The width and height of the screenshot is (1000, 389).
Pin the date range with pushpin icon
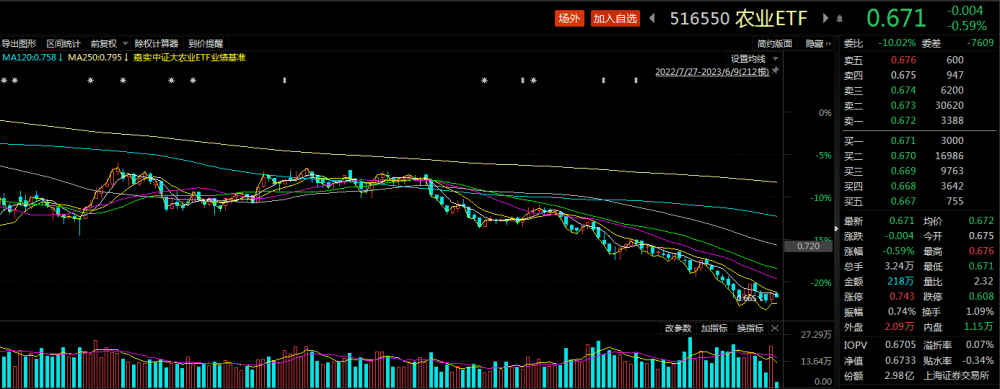pos(776,71)
